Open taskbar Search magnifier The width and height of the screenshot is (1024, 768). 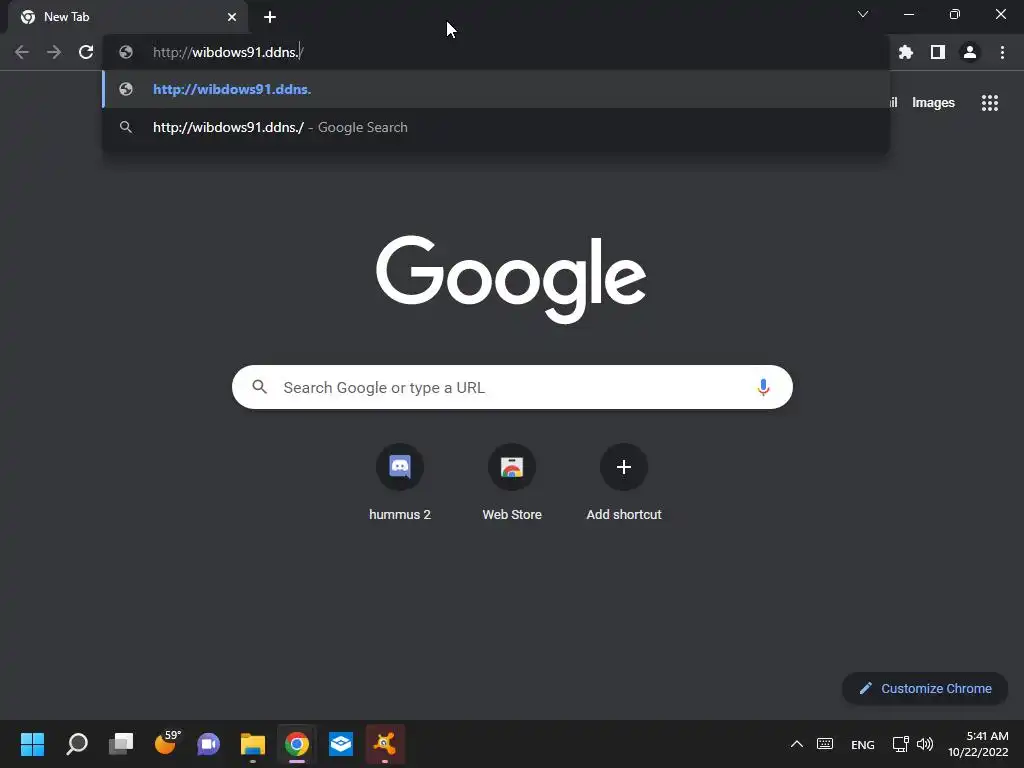click(76, 744)
